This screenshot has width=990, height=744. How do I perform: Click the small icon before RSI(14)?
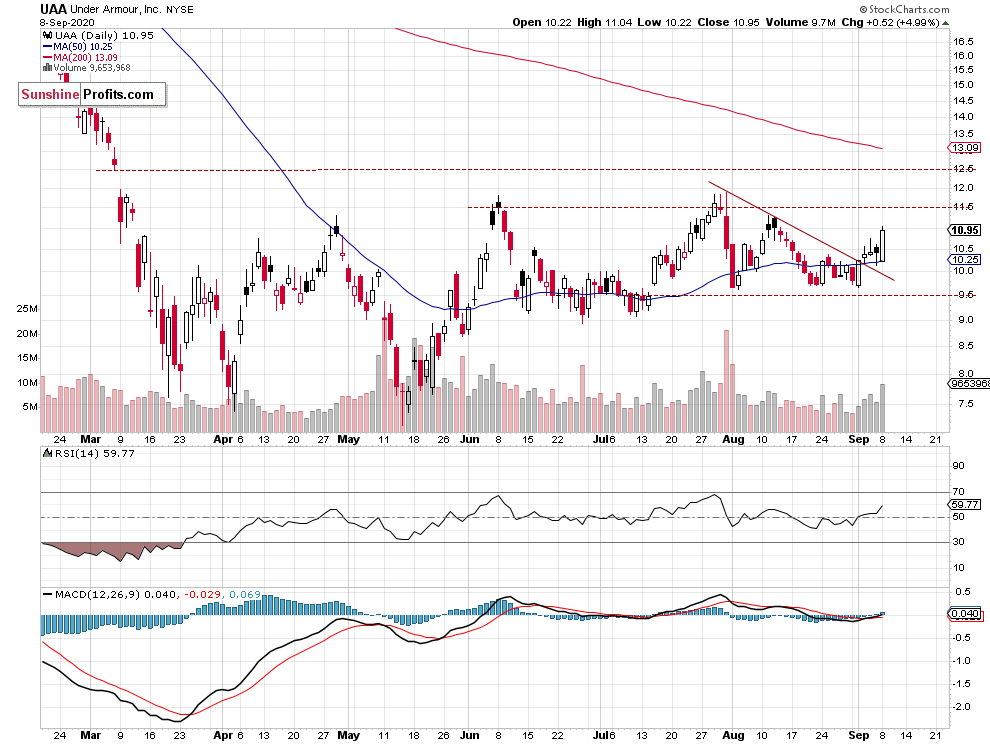[x=47, y=453]
